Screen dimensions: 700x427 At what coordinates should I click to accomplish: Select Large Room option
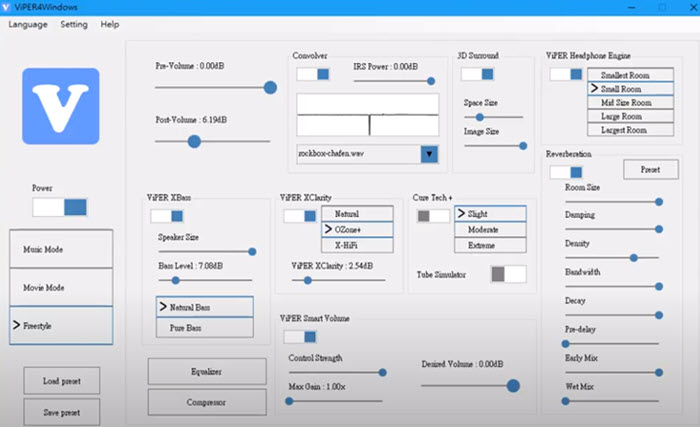(630, 116)
